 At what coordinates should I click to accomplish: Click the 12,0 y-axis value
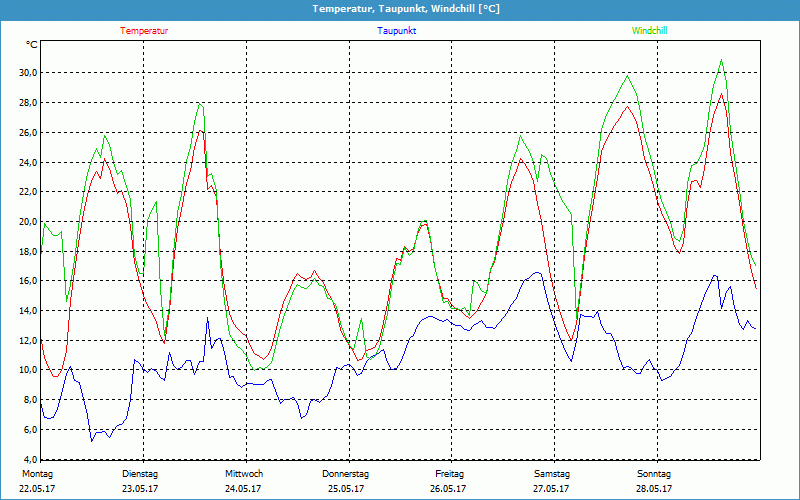(29, 340)
